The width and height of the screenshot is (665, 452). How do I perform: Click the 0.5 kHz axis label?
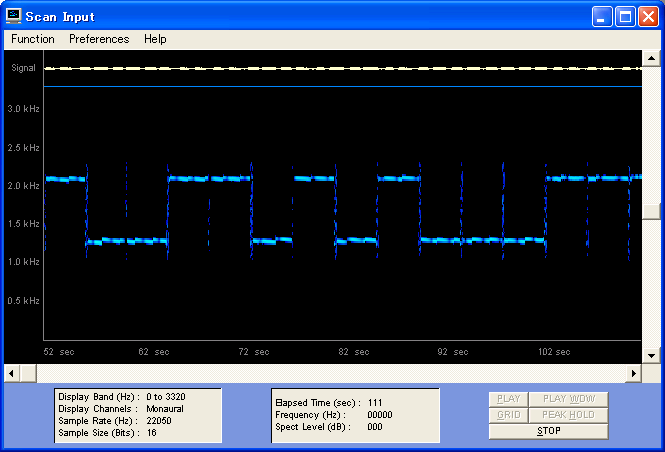coord(23,301)
